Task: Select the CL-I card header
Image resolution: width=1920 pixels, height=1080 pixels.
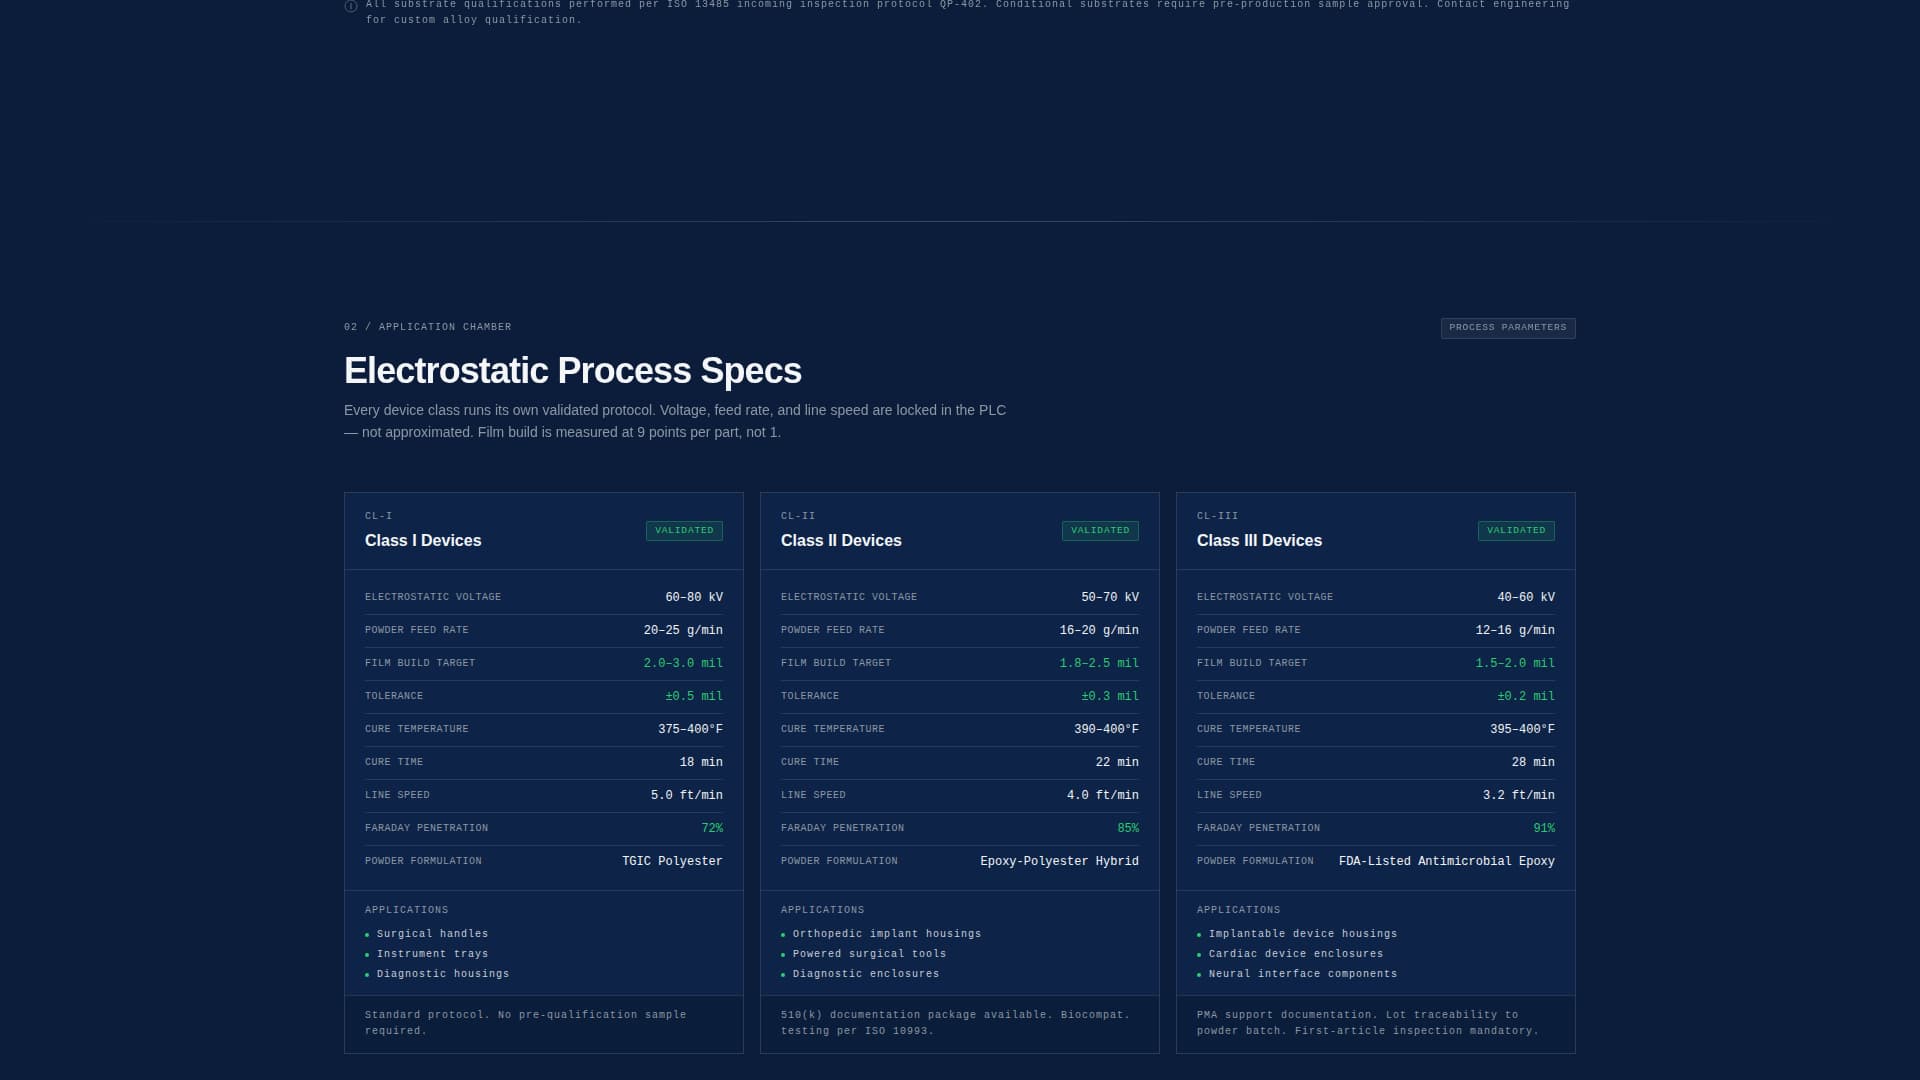Action: tap(378, 516)
